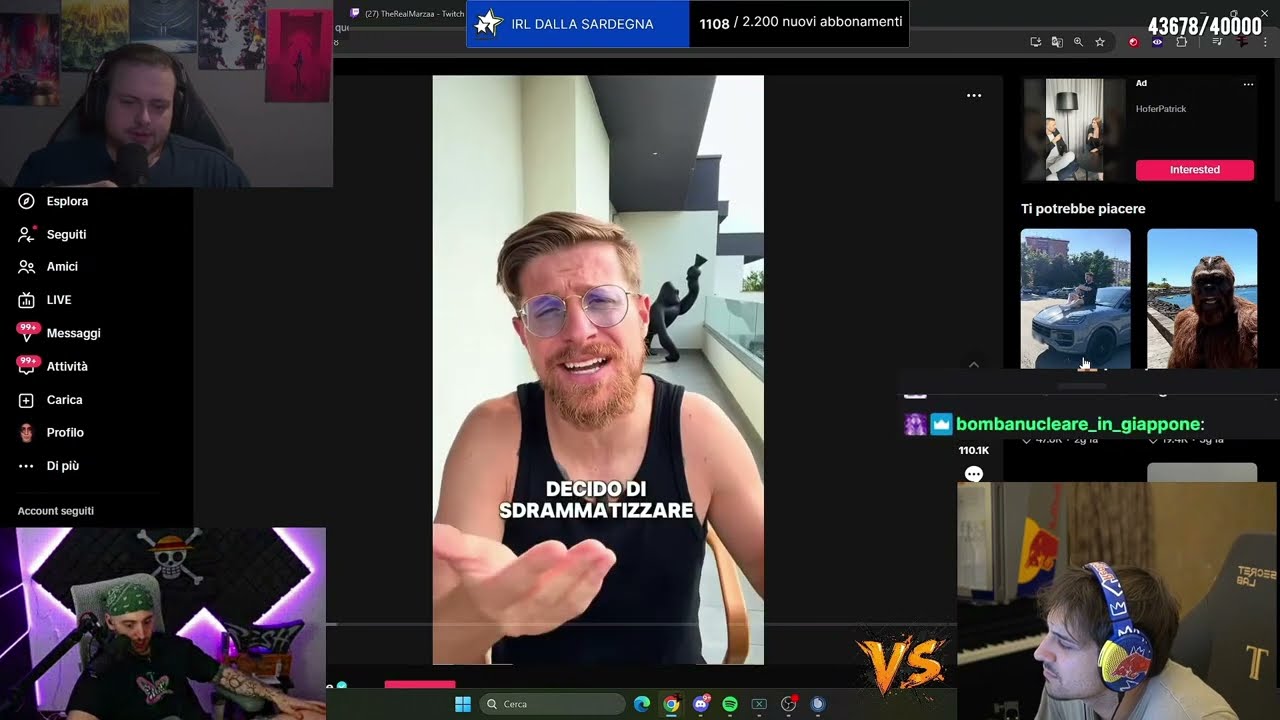Bookmark page with the star icon
This screenshot has width=1280, height=720.
point(1100,42)
